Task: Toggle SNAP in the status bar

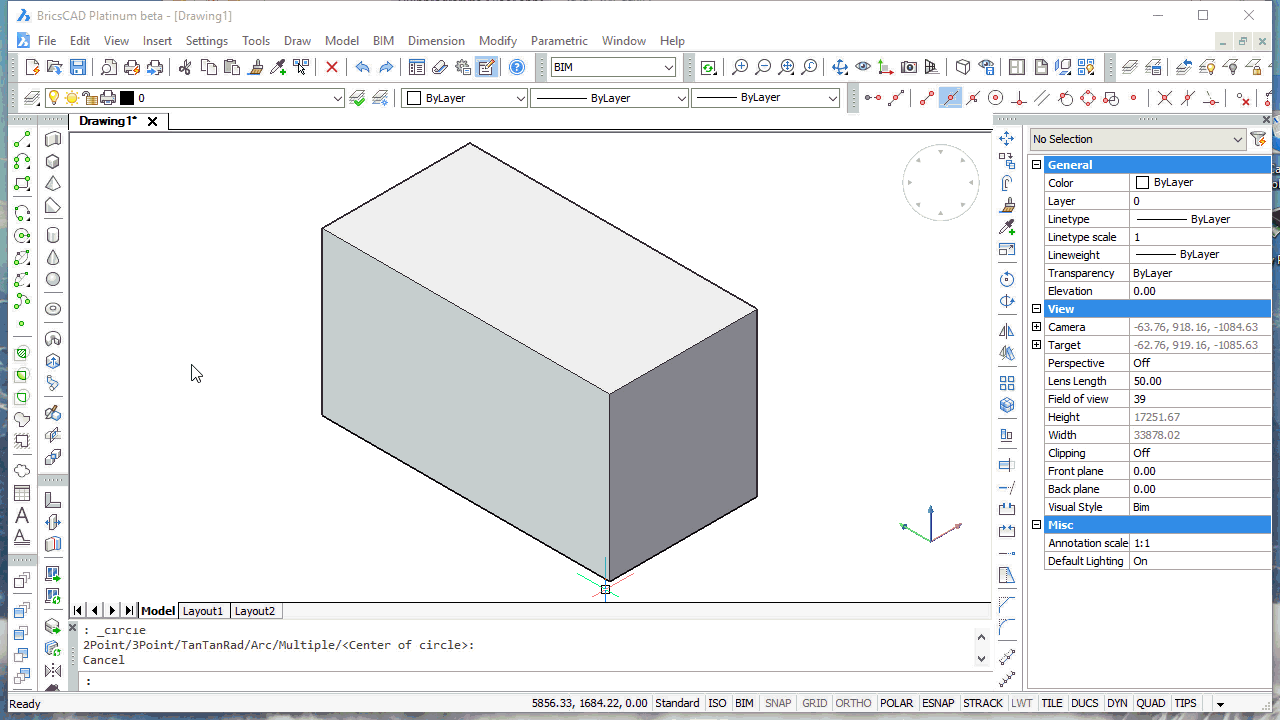Action: [x=778, y=703]
